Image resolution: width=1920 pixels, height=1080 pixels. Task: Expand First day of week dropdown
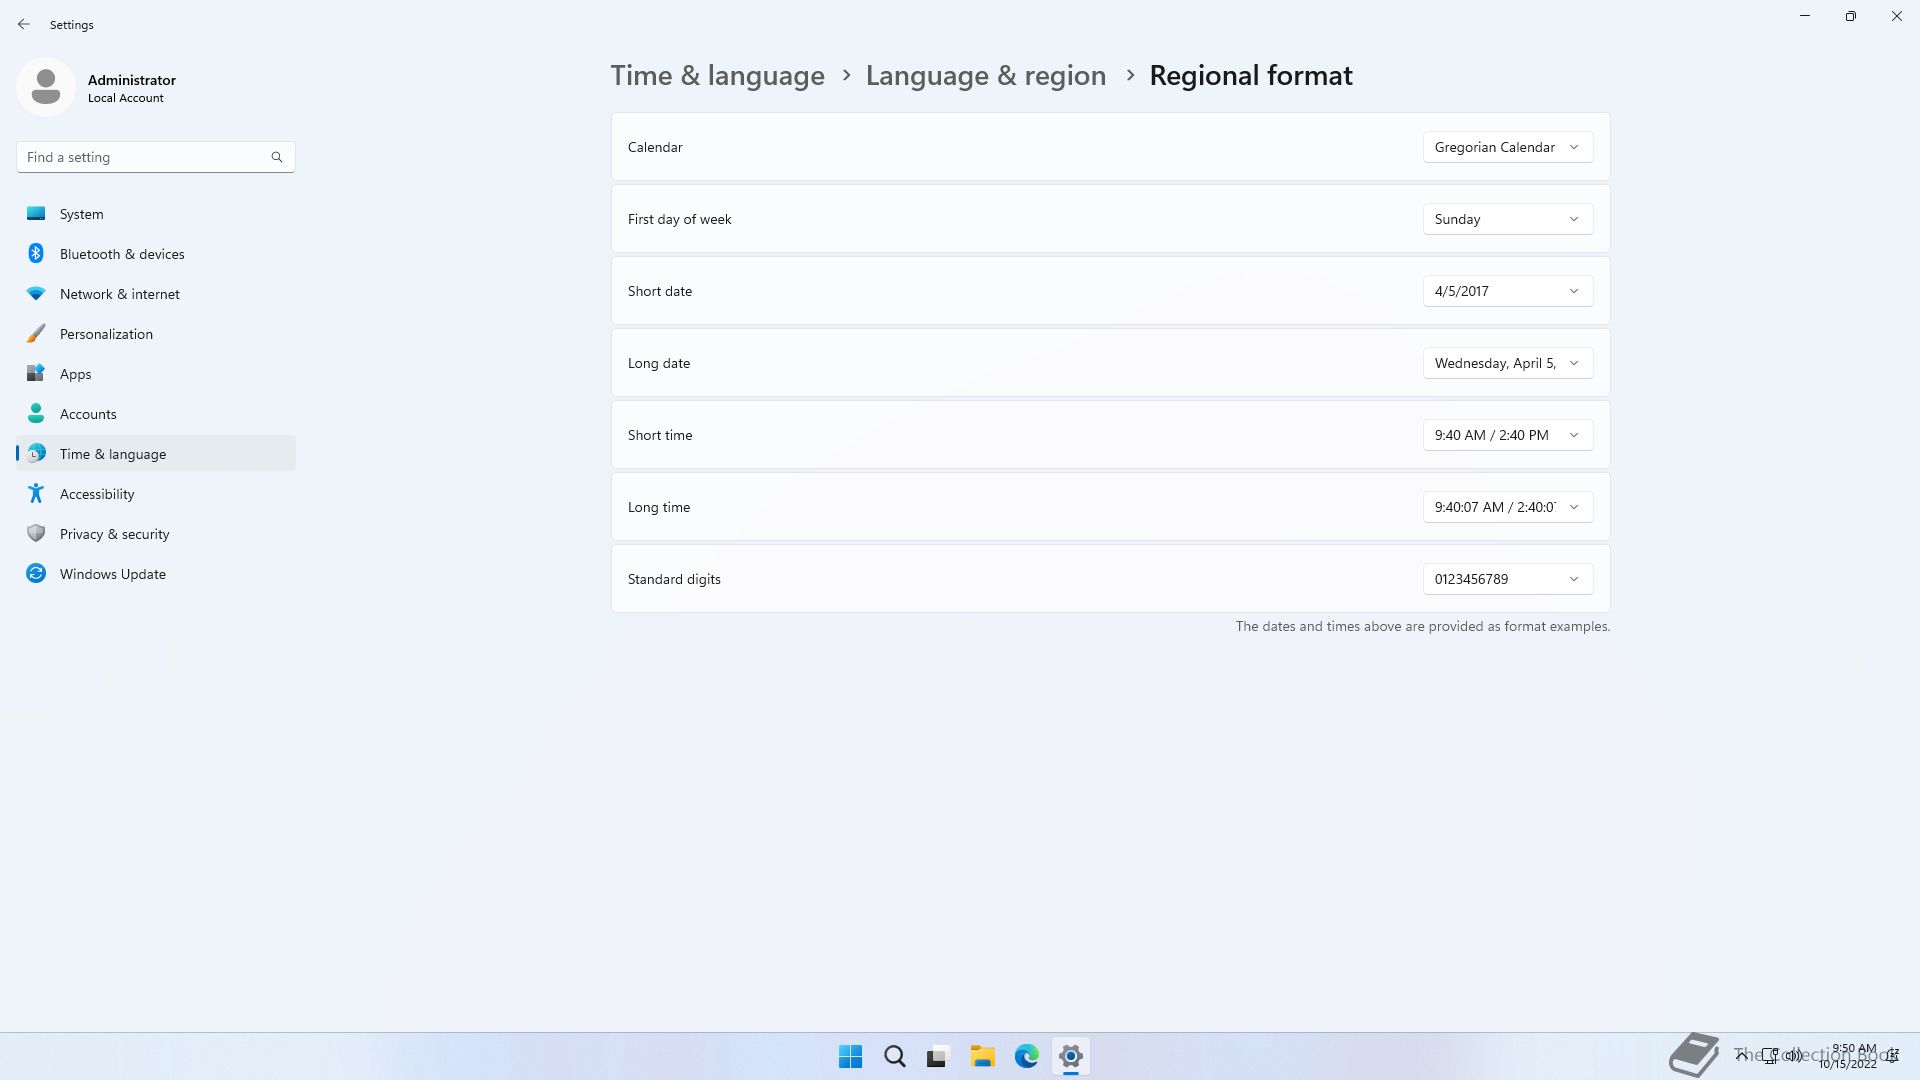pos(1507,219)
